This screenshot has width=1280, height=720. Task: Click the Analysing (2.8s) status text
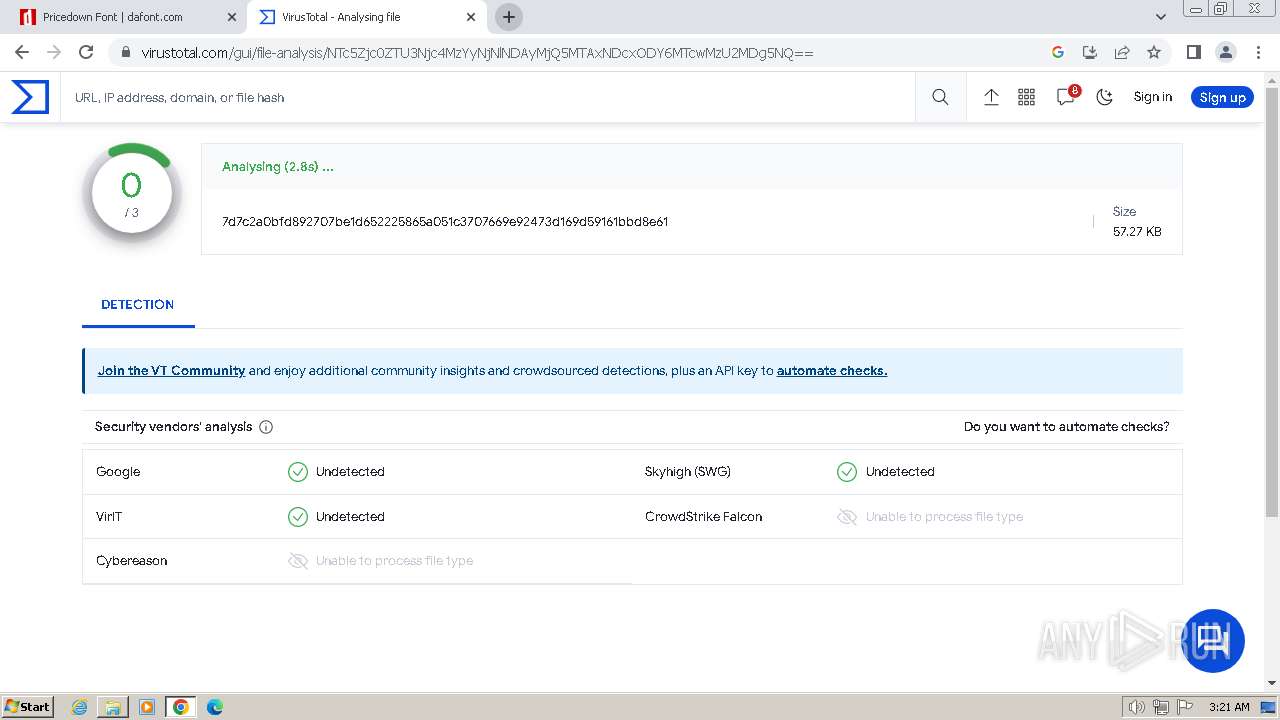(x=278, y=167)
